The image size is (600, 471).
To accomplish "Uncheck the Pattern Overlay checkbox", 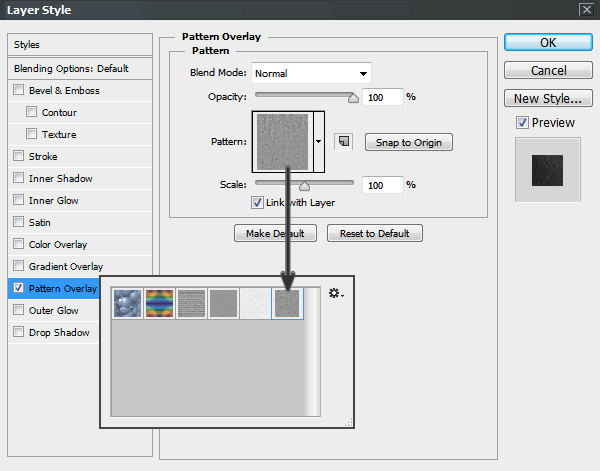I will pyautogui.click(x=19, y=289).
